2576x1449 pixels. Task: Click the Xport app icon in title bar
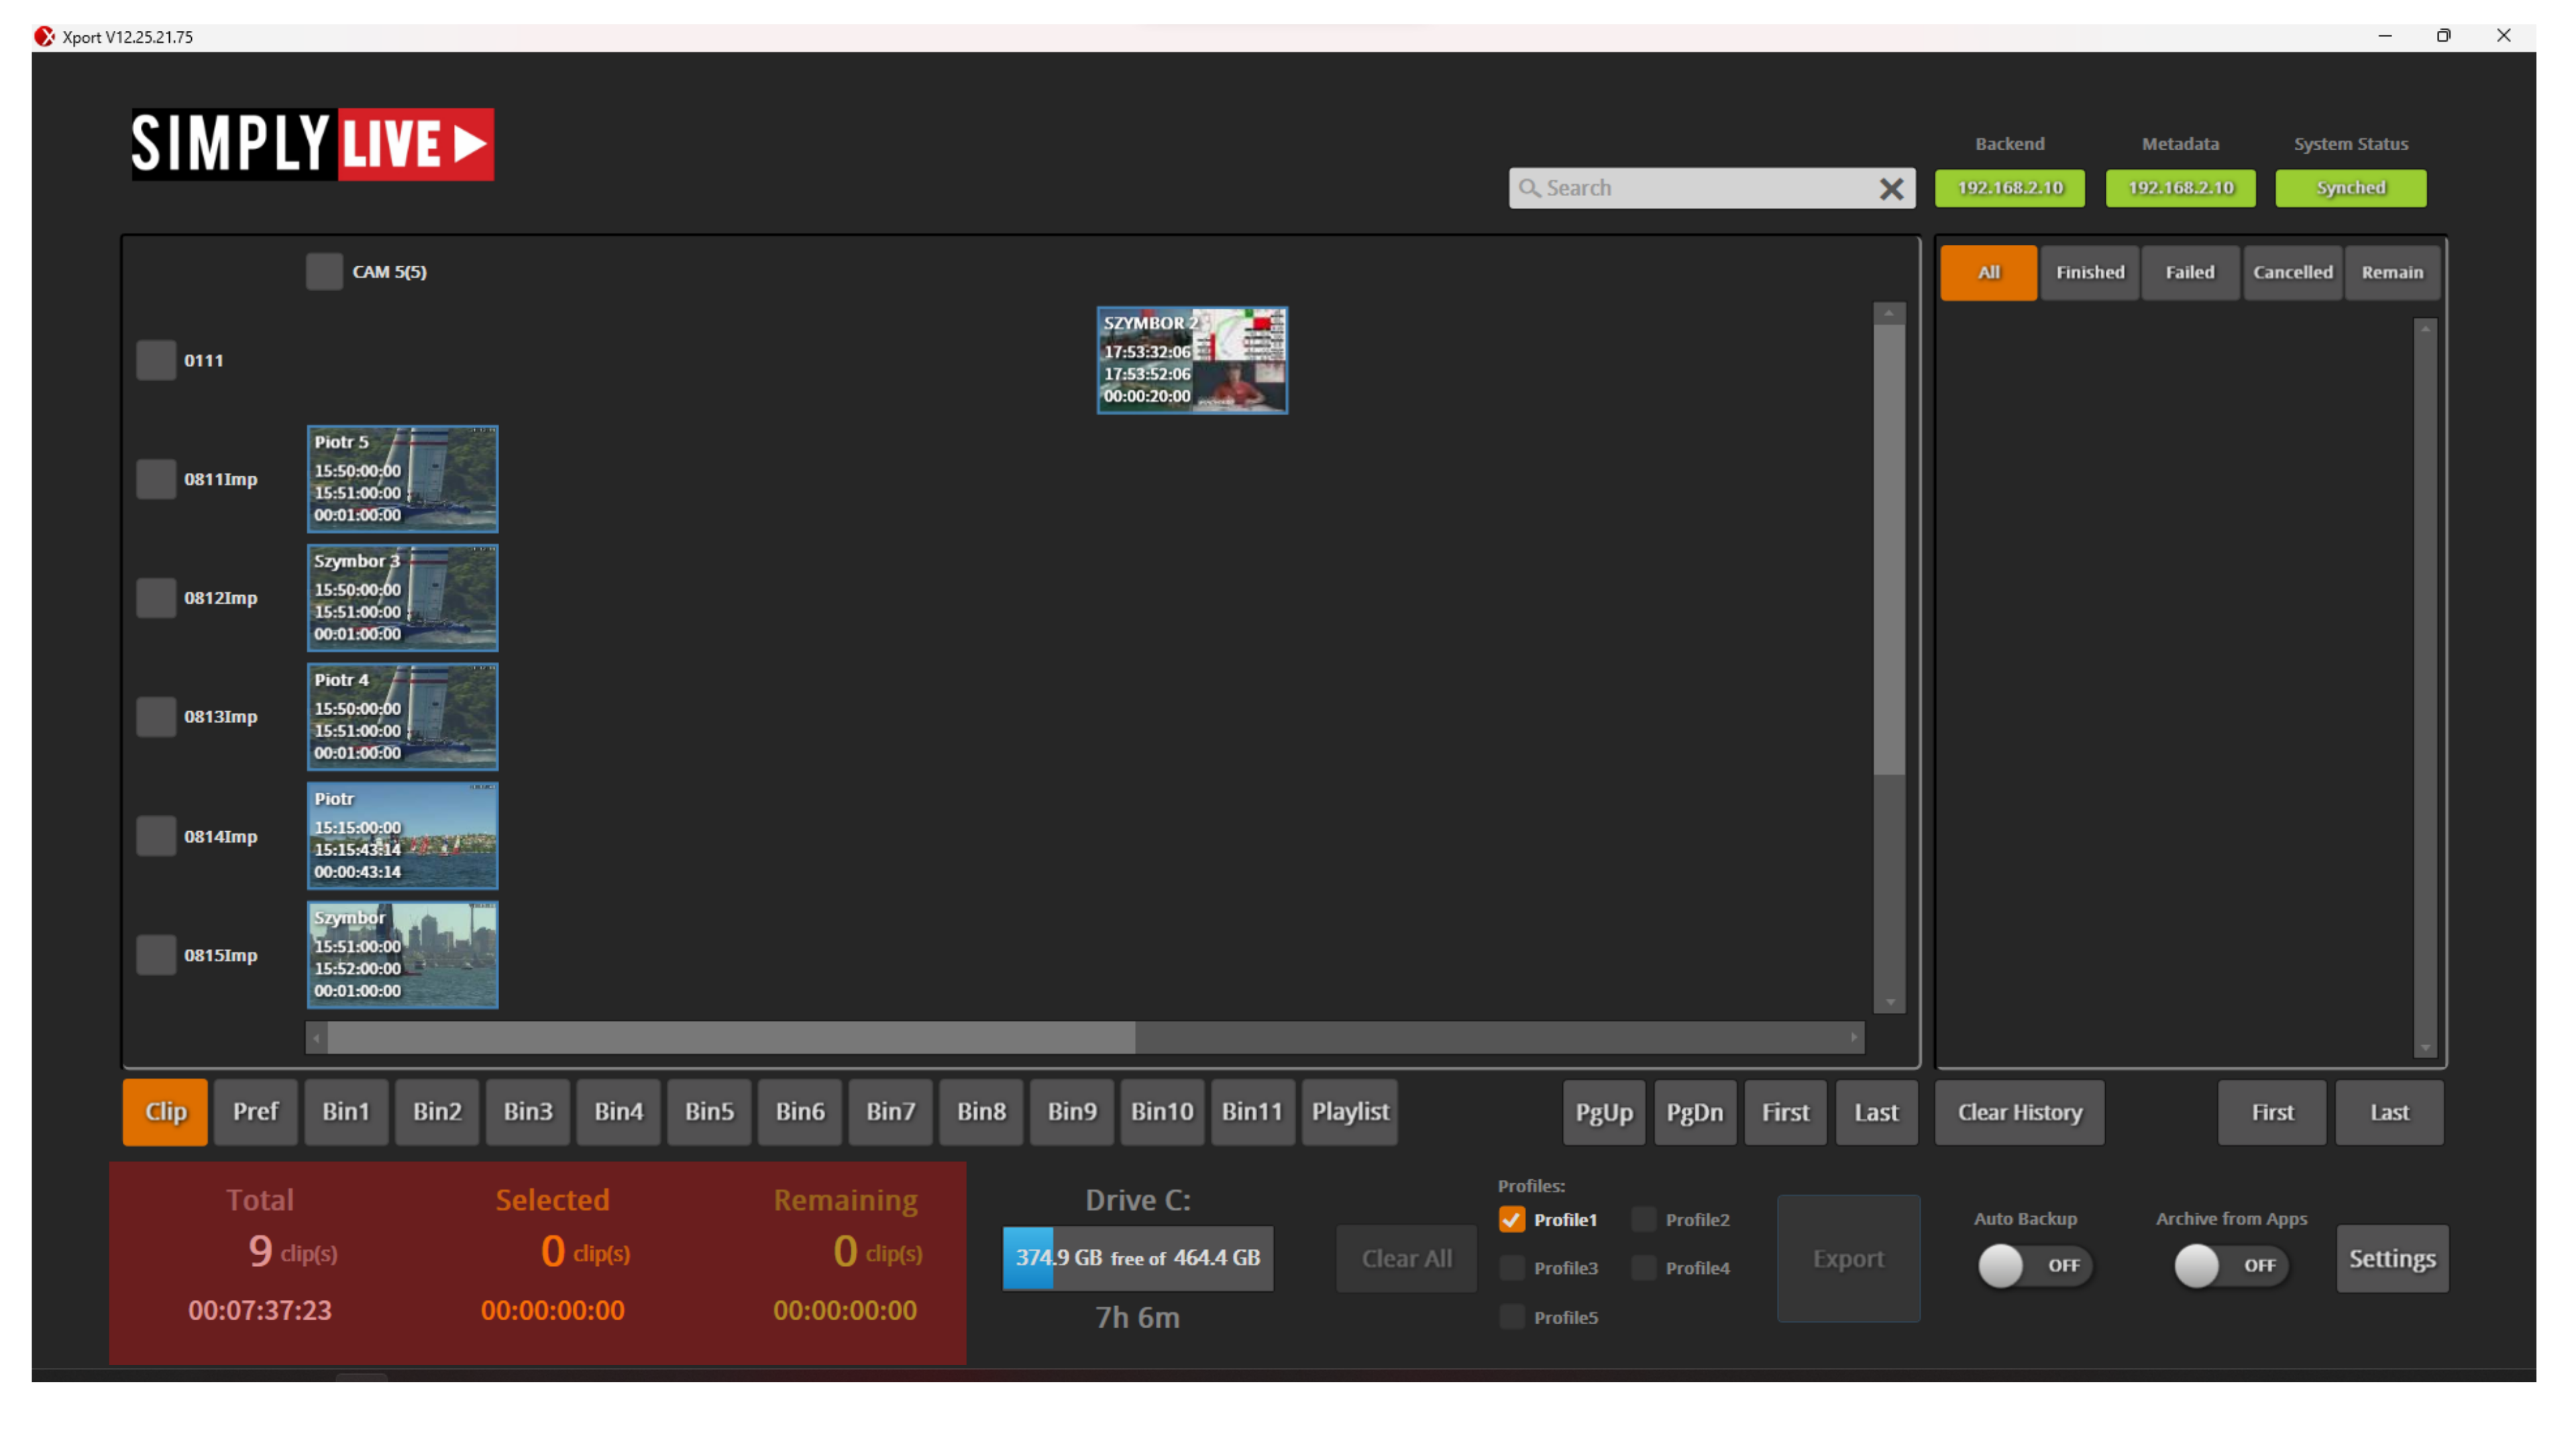pos(44,36)
